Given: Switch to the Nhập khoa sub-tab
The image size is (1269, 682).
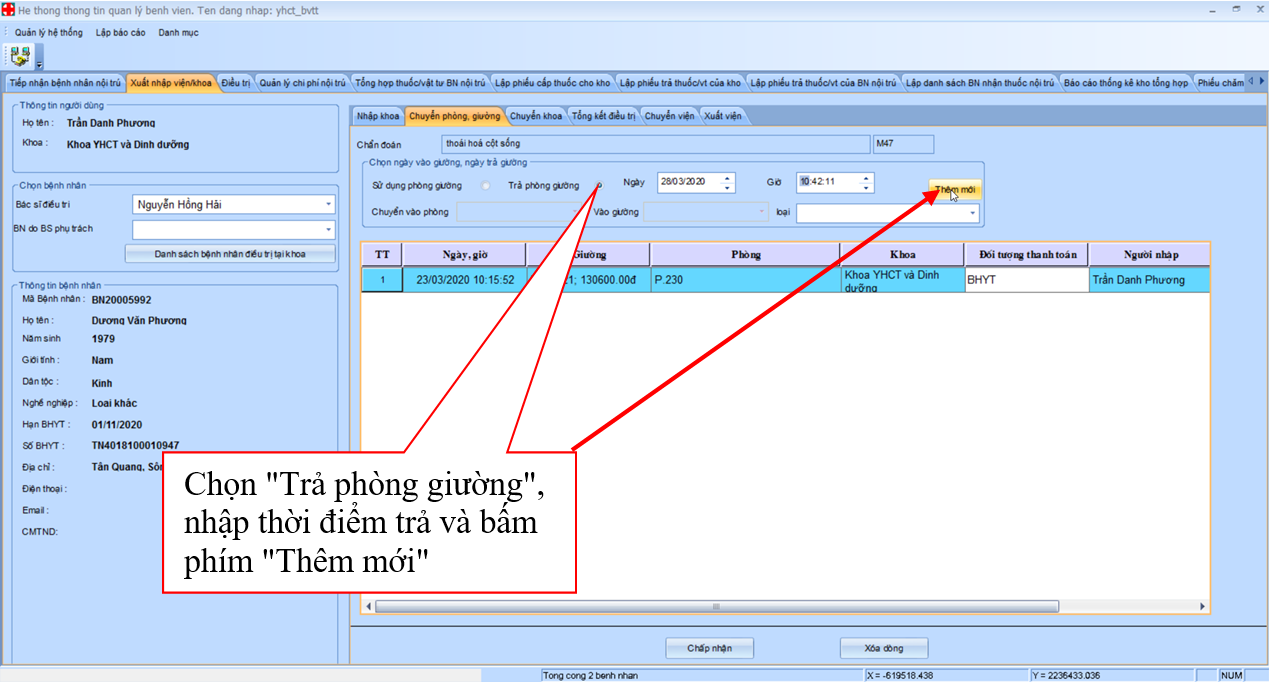Looking at the screenshot, I should [x=378, y=116].
